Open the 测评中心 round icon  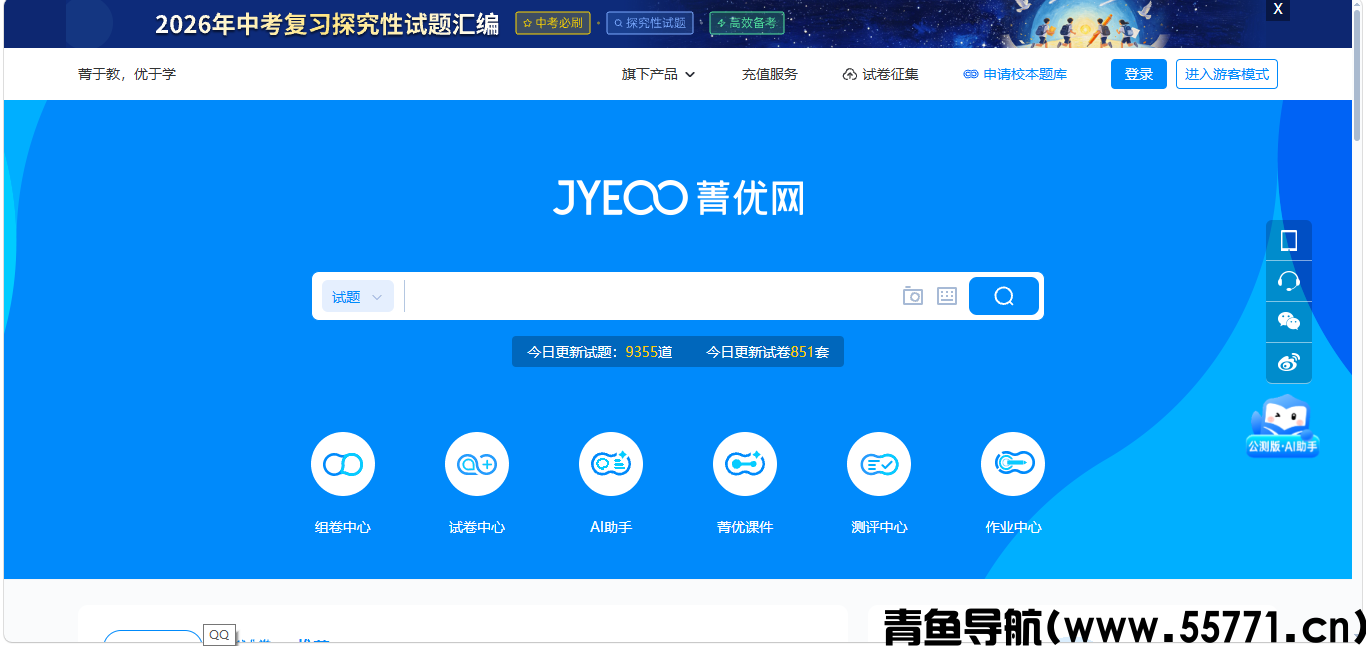(879, 464)
